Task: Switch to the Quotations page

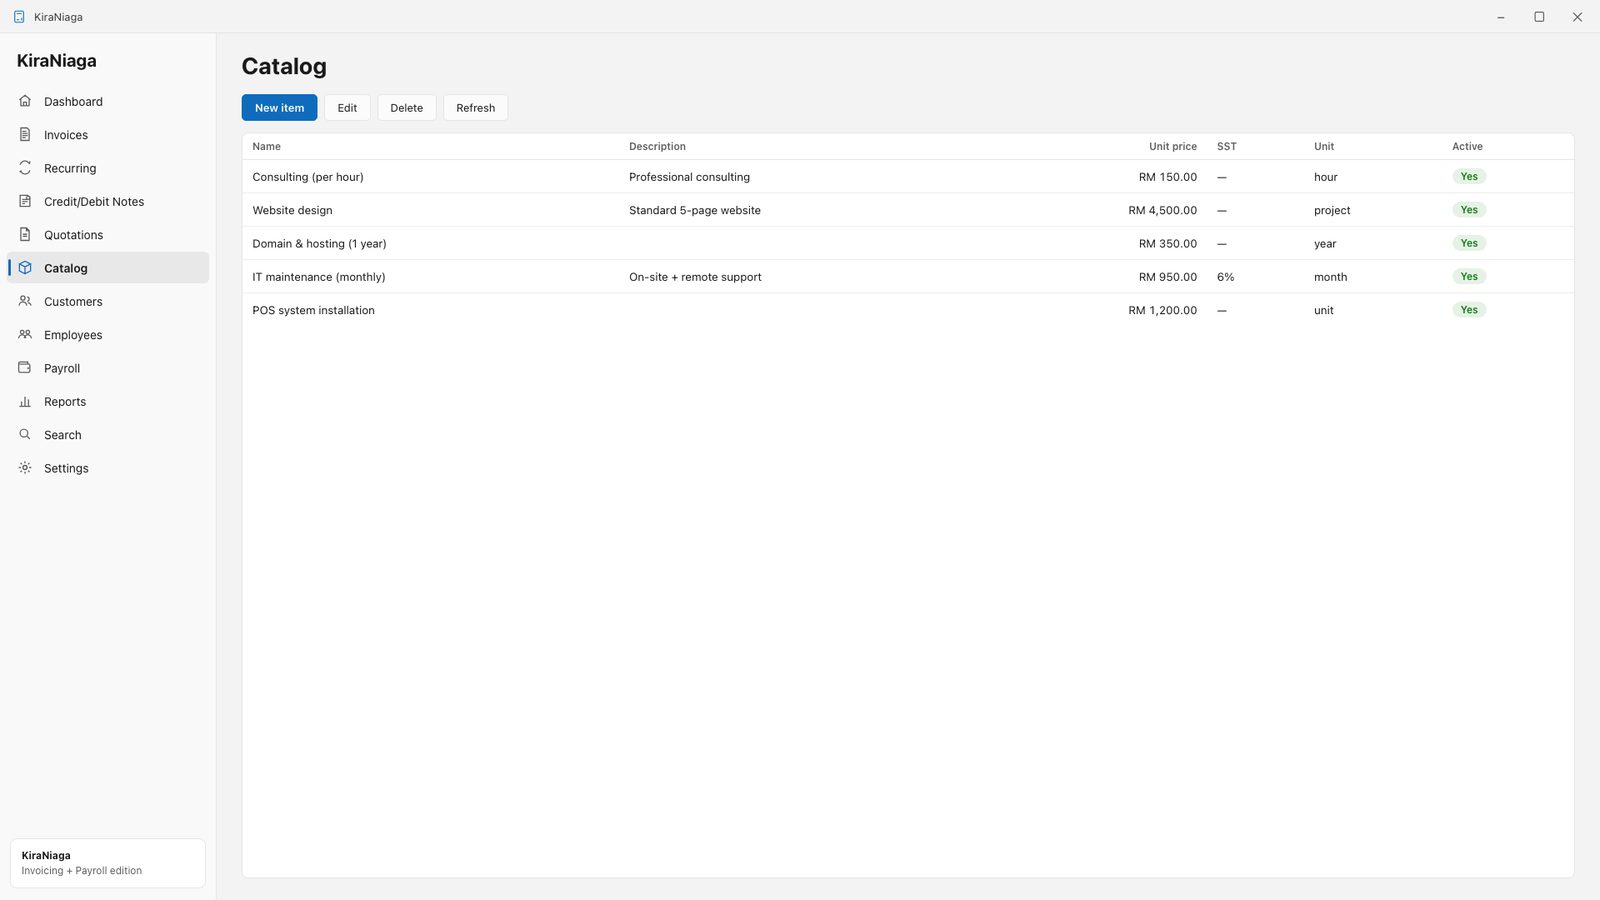Action: point(108,235)
